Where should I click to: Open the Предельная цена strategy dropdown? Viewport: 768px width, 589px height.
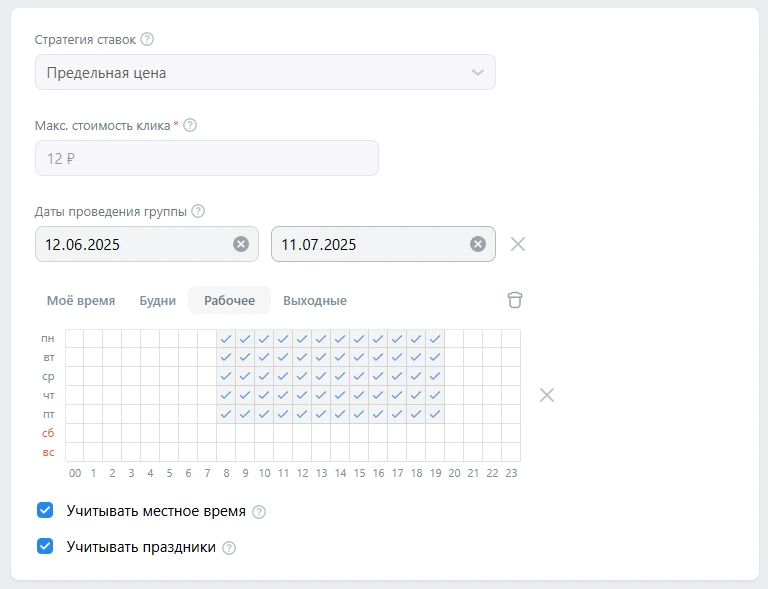(265, 73)
